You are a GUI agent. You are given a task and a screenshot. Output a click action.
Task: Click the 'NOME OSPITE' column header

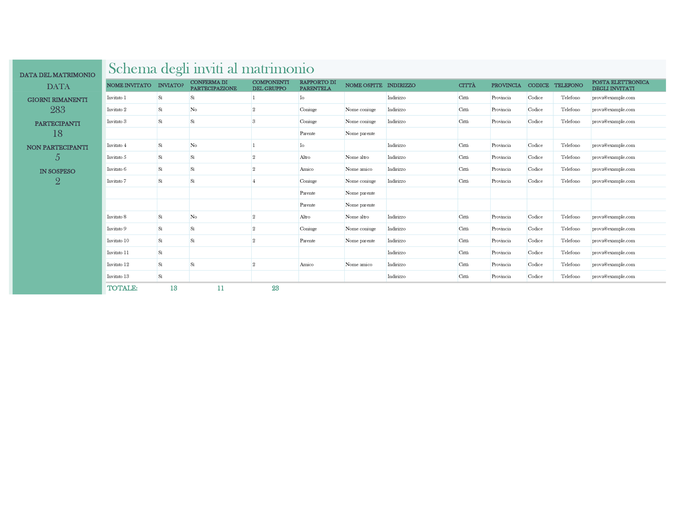click(x=364, y=85)
